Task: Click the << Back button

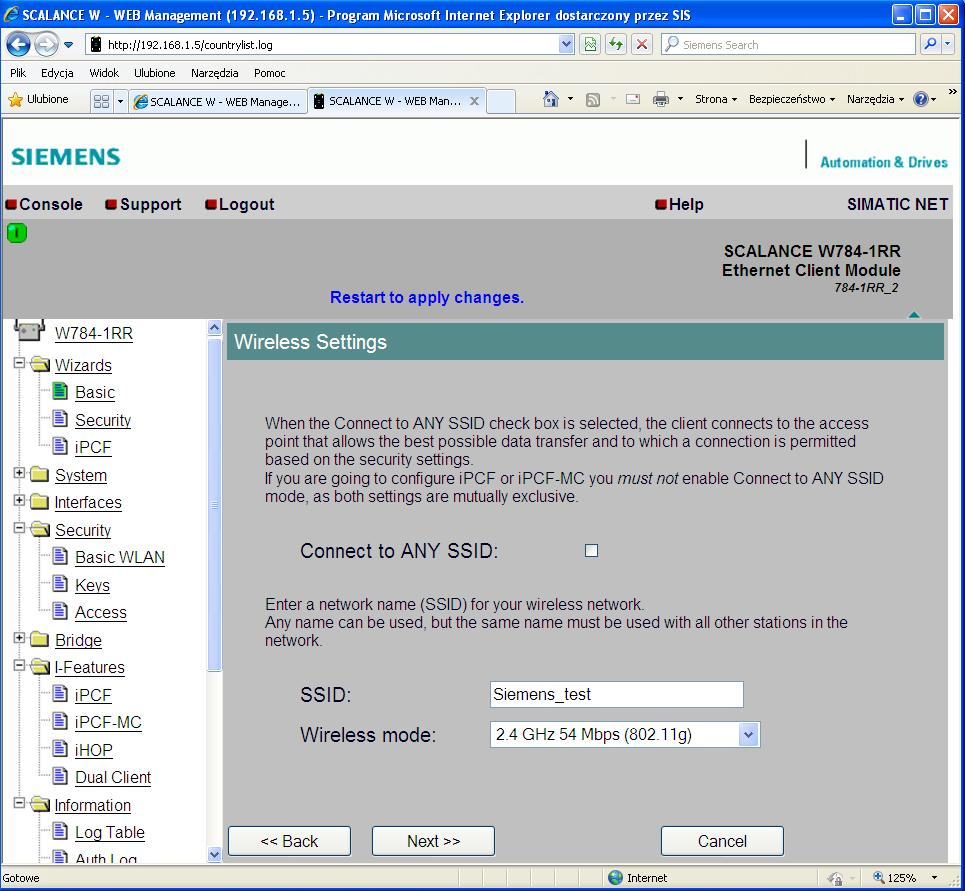Action: [289, 841]
